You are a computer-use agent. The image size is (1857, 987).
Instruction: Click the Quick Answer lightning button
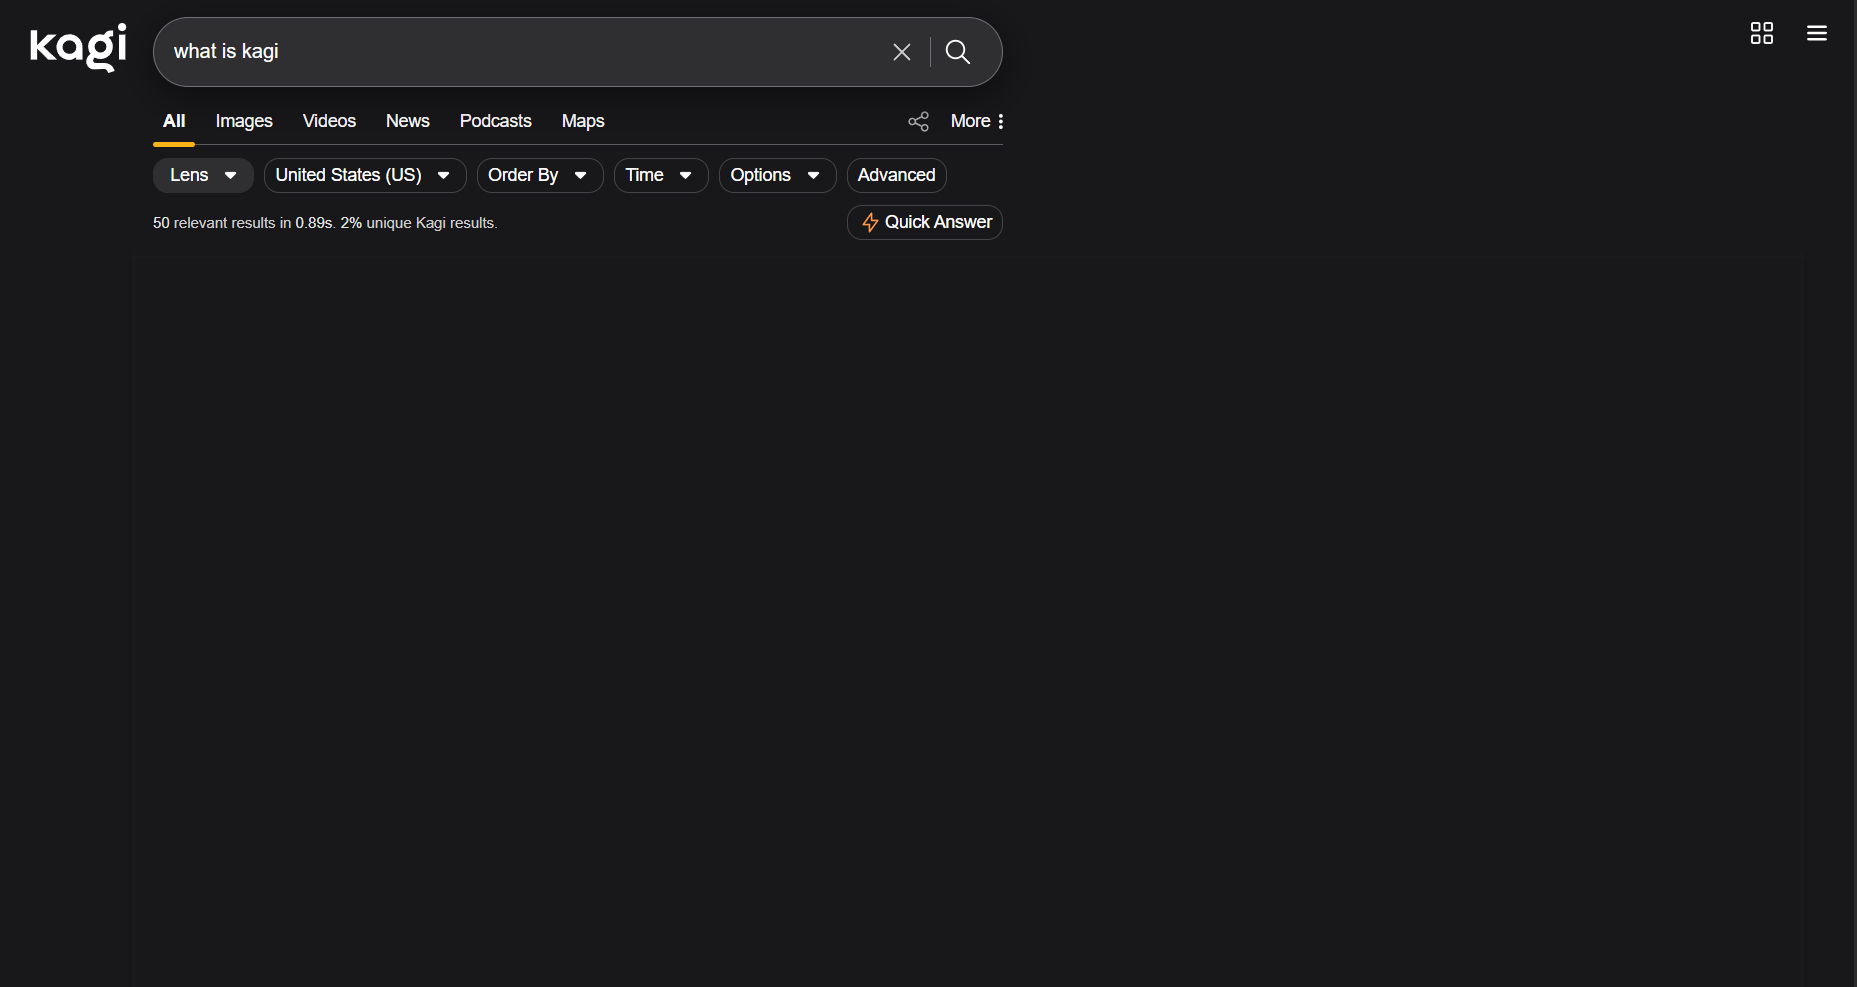925,222
